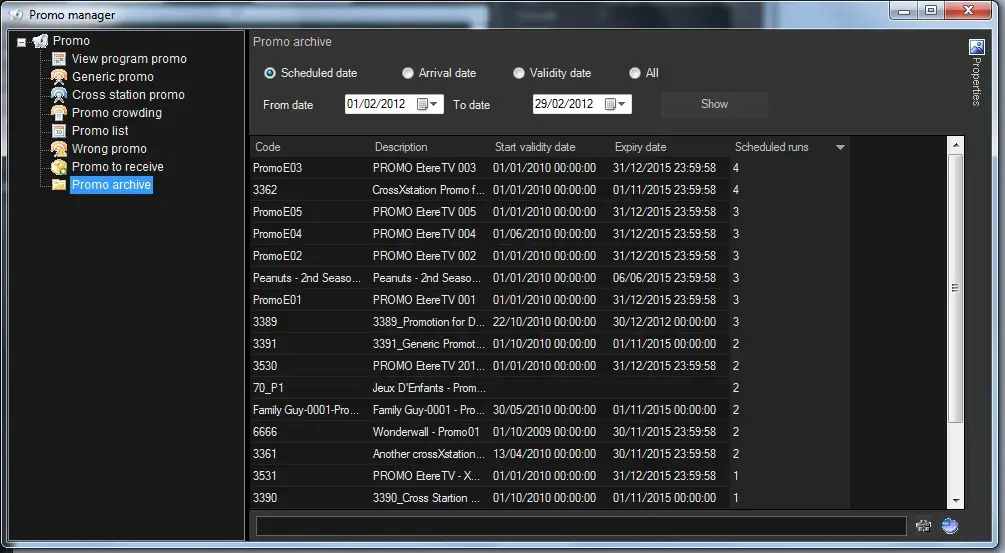The image size is (1005, 553).
Task: Select the Arrival date radio option
Action: (x=408, y=73)
